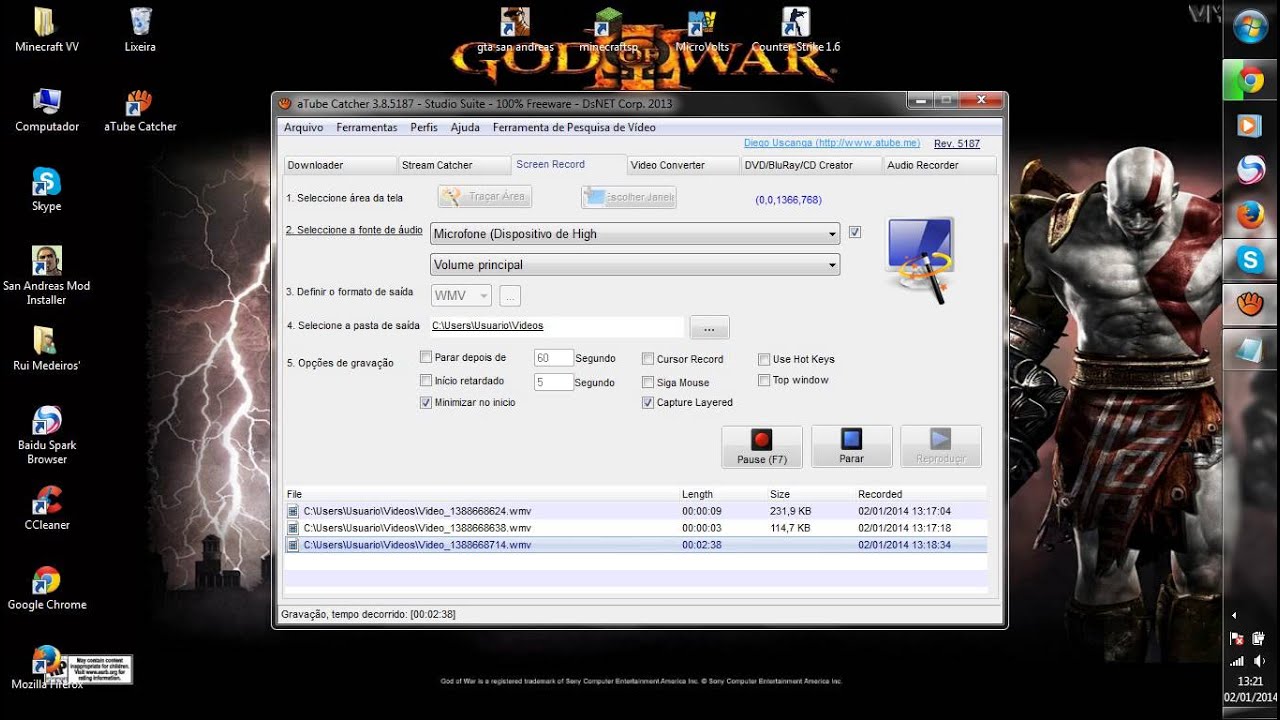Launch the Mozilla Firefox desktop shortcut
The image size is (1280, 720).
(x=46, y=668)
